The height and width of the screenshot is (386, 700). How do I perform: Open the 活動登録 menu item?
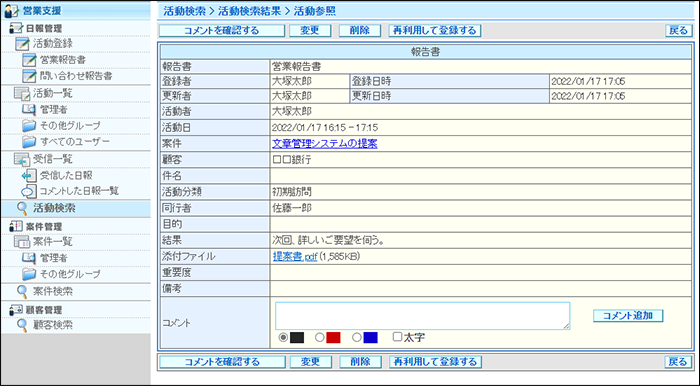pyautogui.click(x=52, y=44)
